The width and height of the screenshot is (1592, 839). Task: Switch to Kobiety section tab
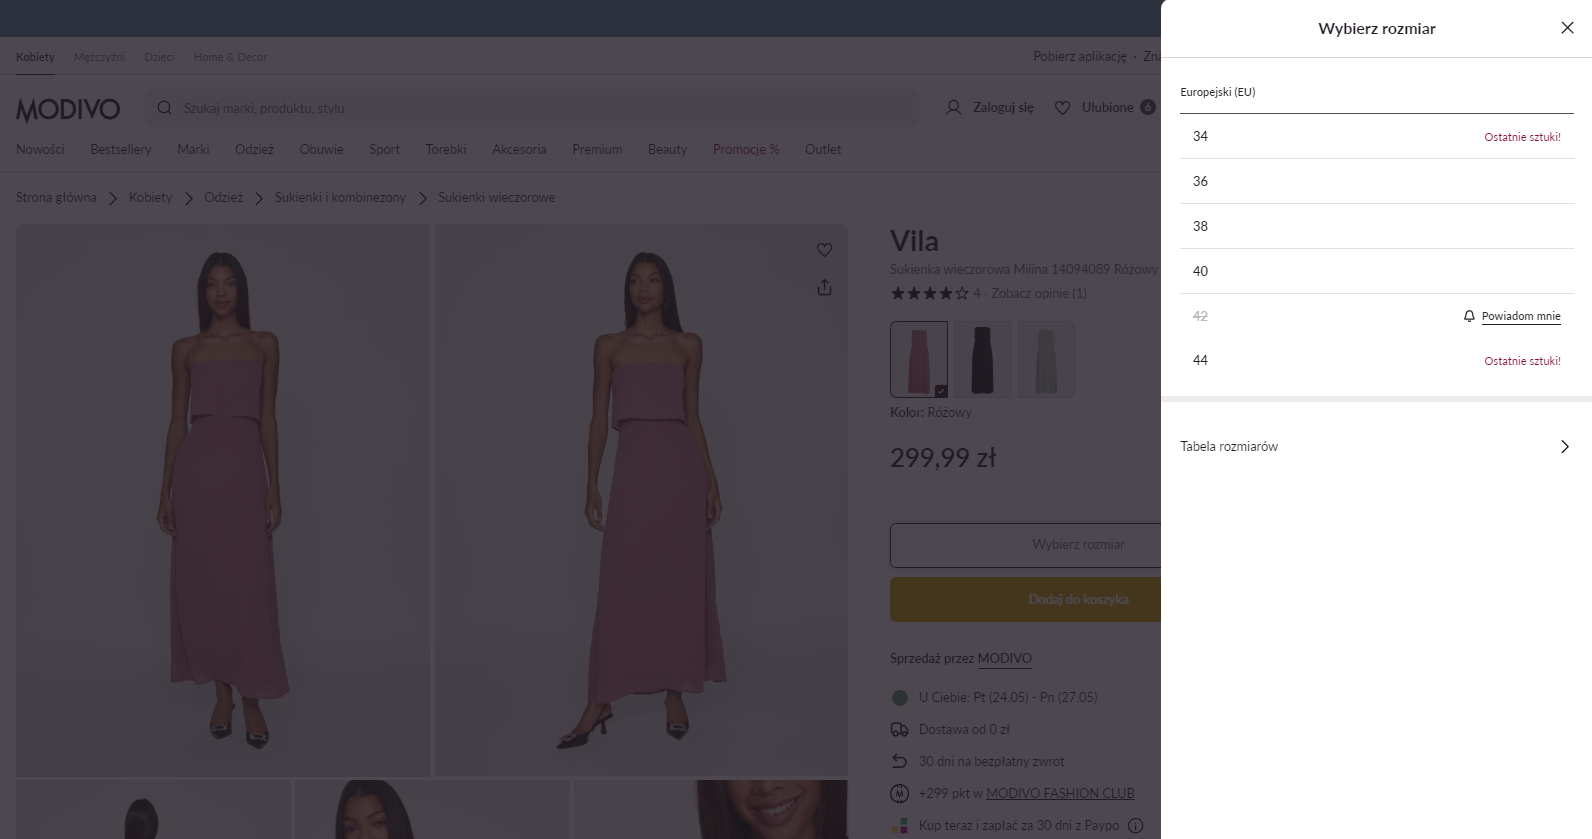pos(35,57)
